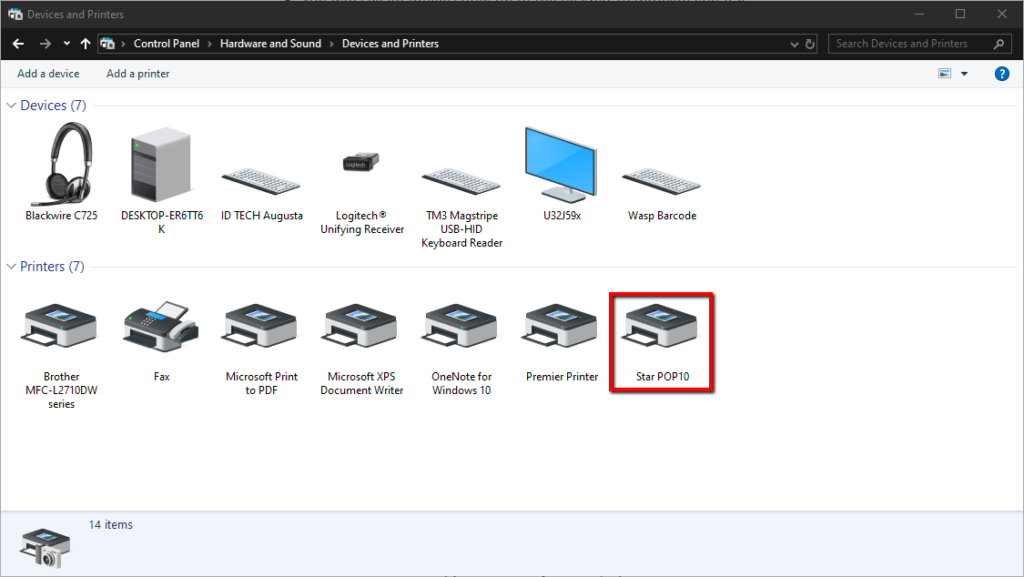Expand chevron after Control Panel breadcrumb
This screenshot has height=577, width=1024.
point(210,44)
